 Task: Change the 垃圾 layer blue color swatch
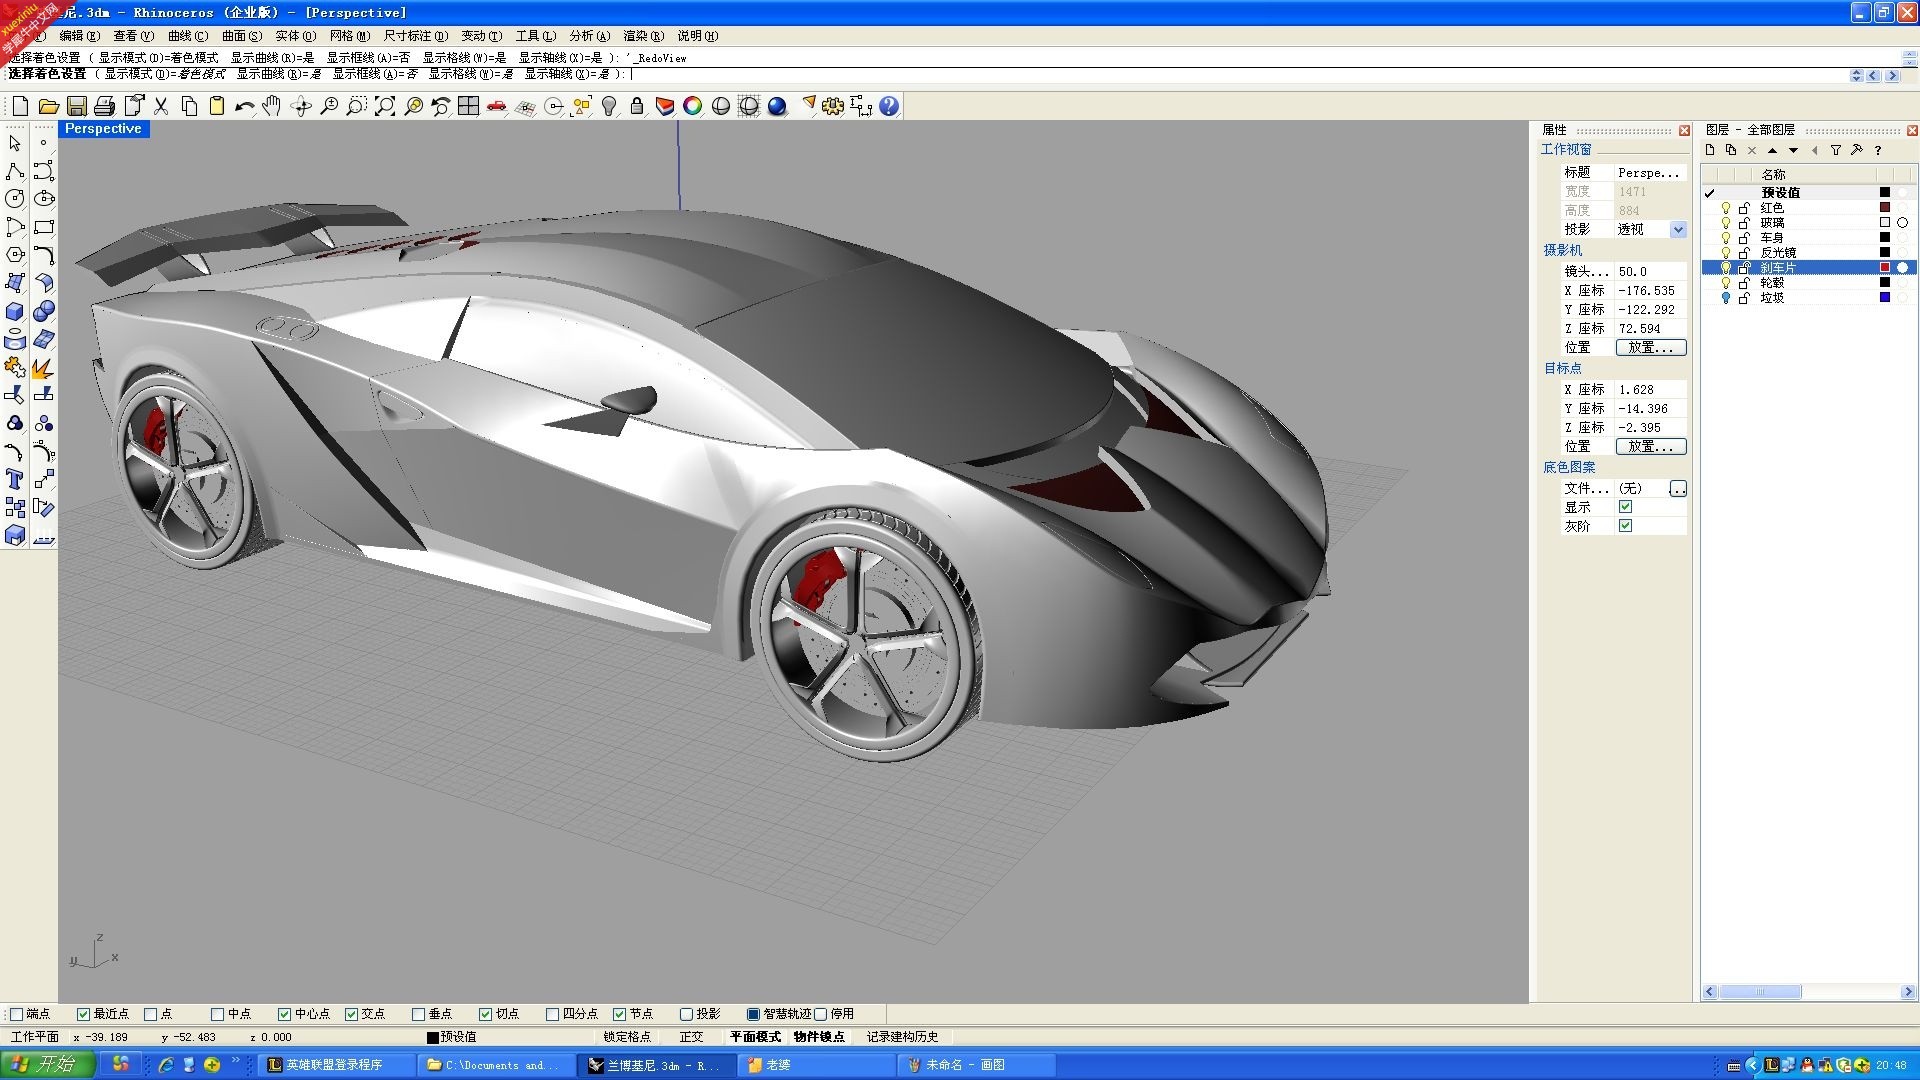tap(1884, 298)
